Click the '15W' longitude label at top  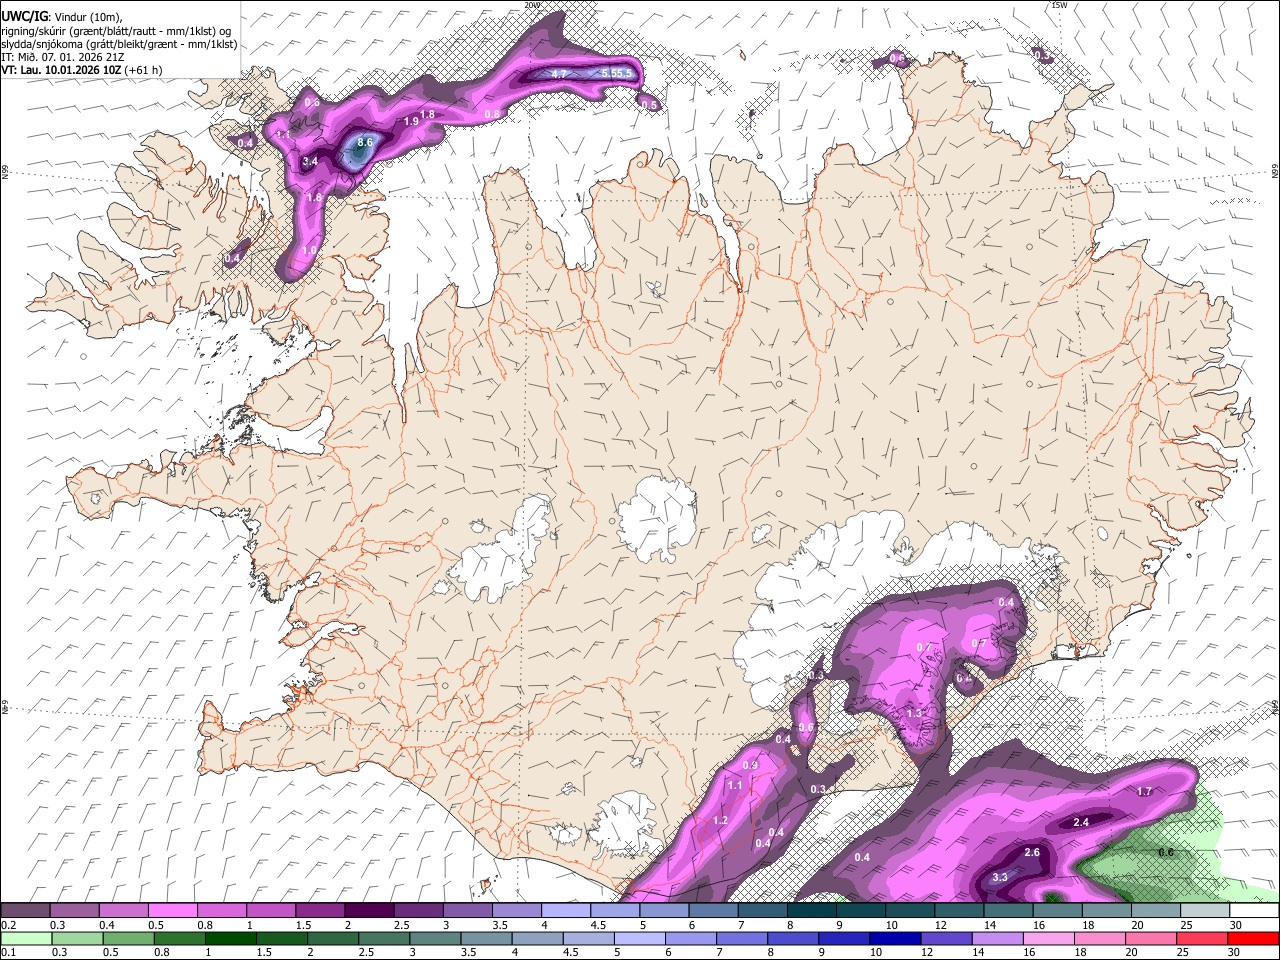[x=1060, y=5]
